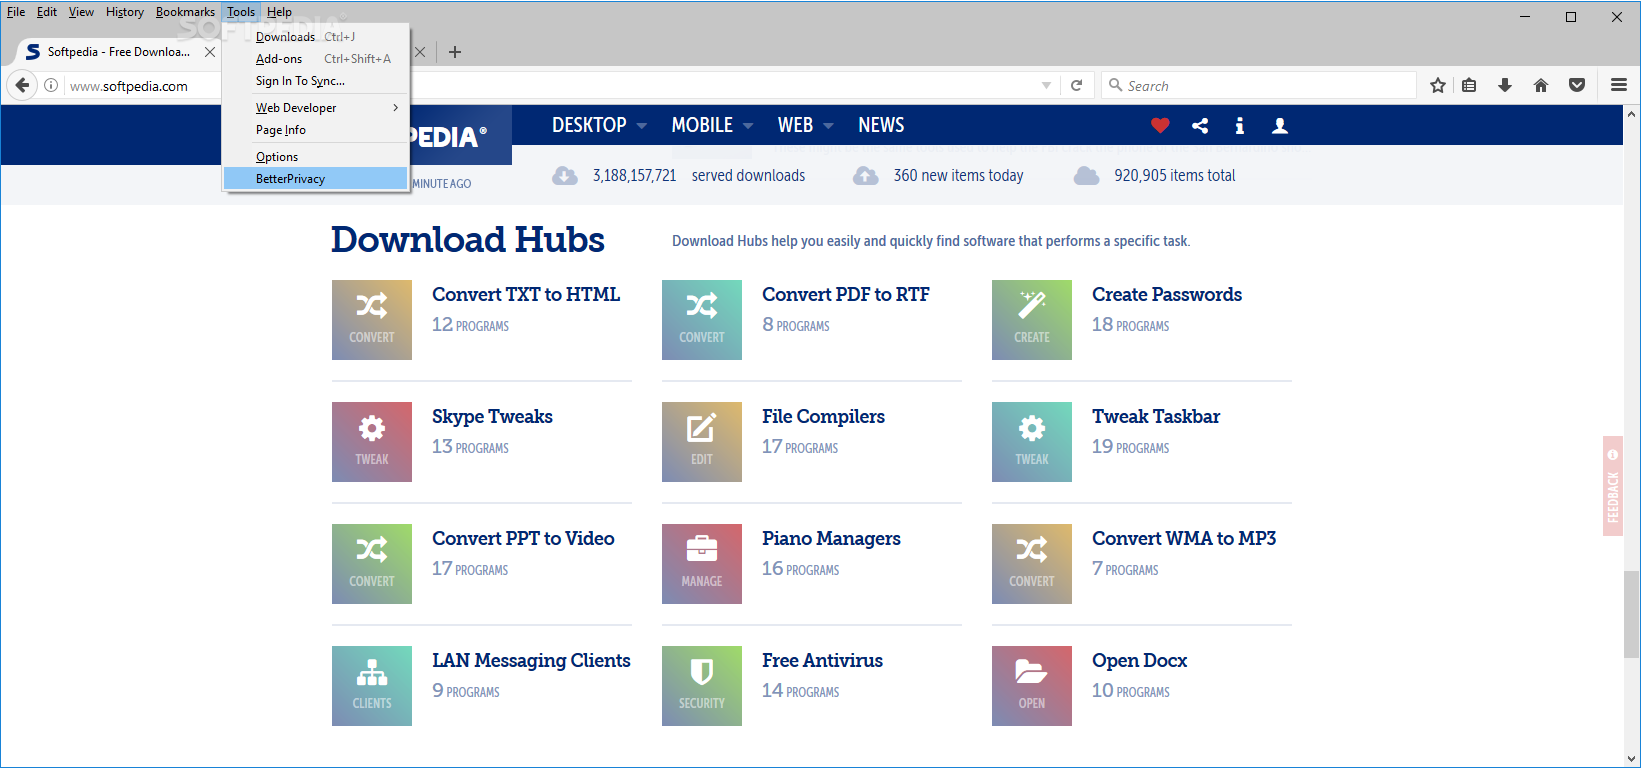Select Downloads in Tools menu
This screenshot has width=1641, height=768.
point(316,37)
